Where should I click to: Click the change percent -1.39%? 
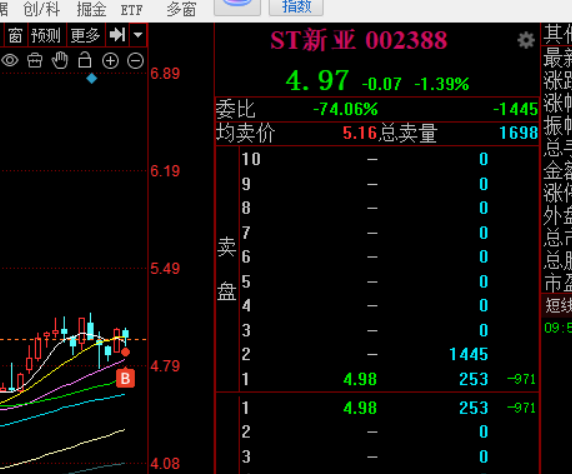tap(442, 84)
